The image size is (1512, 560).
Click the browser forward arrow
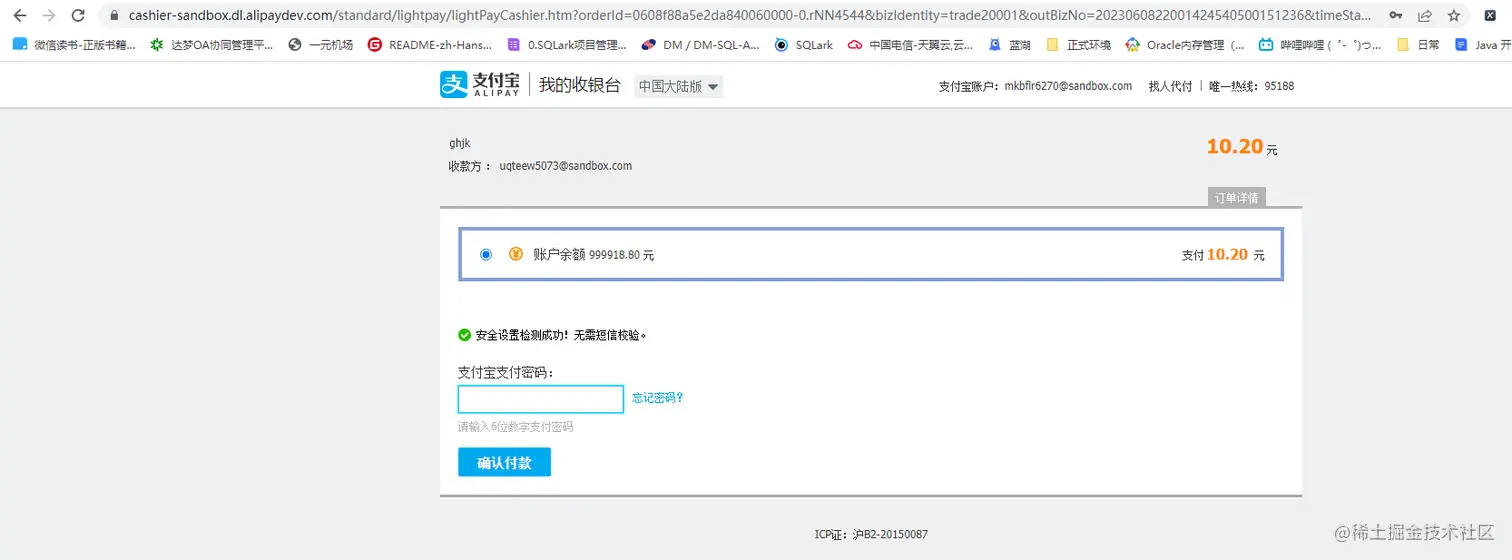48,15
